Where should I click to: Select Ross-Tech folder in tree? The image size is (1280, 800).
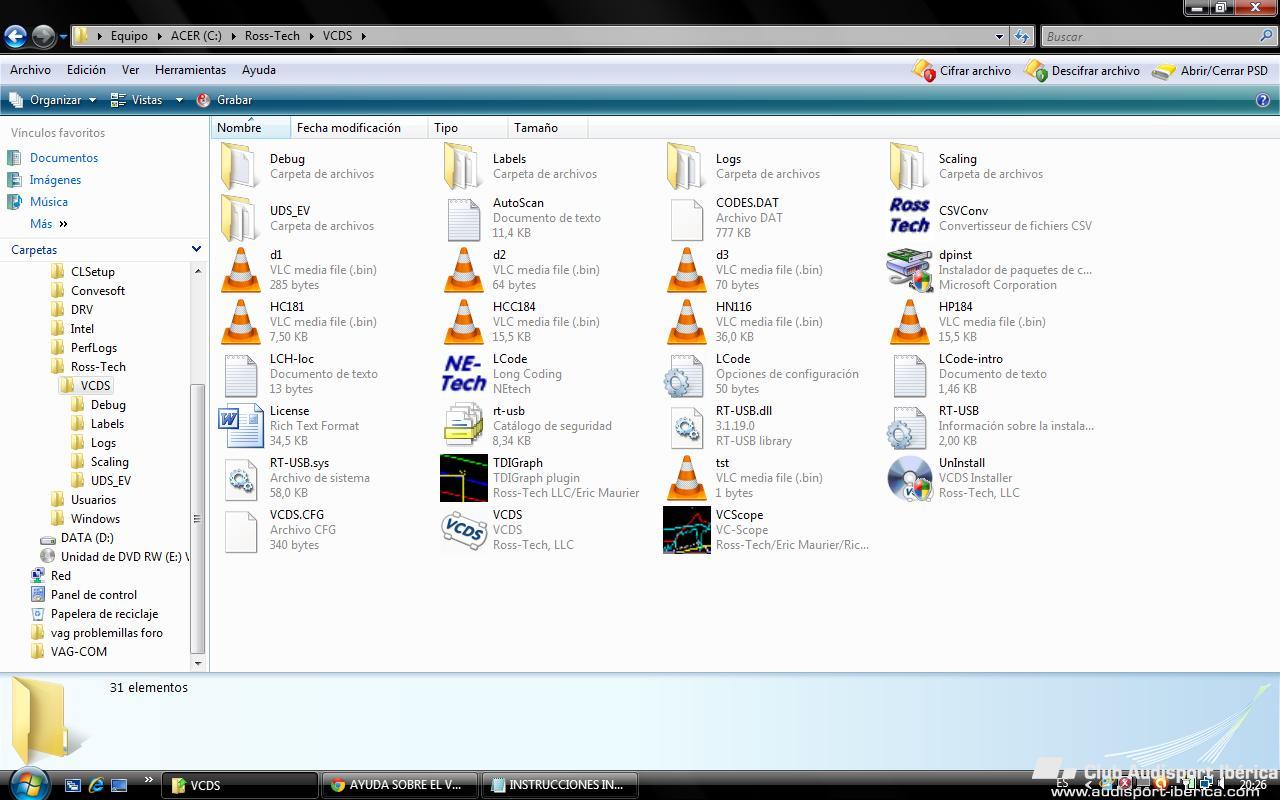pos(98,367)
